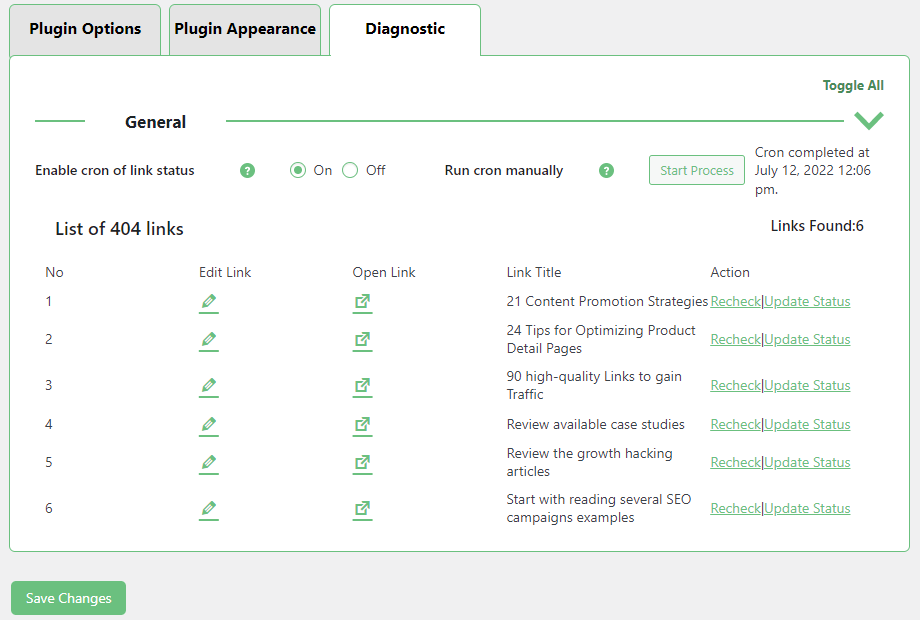Click the edit pencil icon for link 5
The width and height of the screenshot is (920, 620).
208,463
